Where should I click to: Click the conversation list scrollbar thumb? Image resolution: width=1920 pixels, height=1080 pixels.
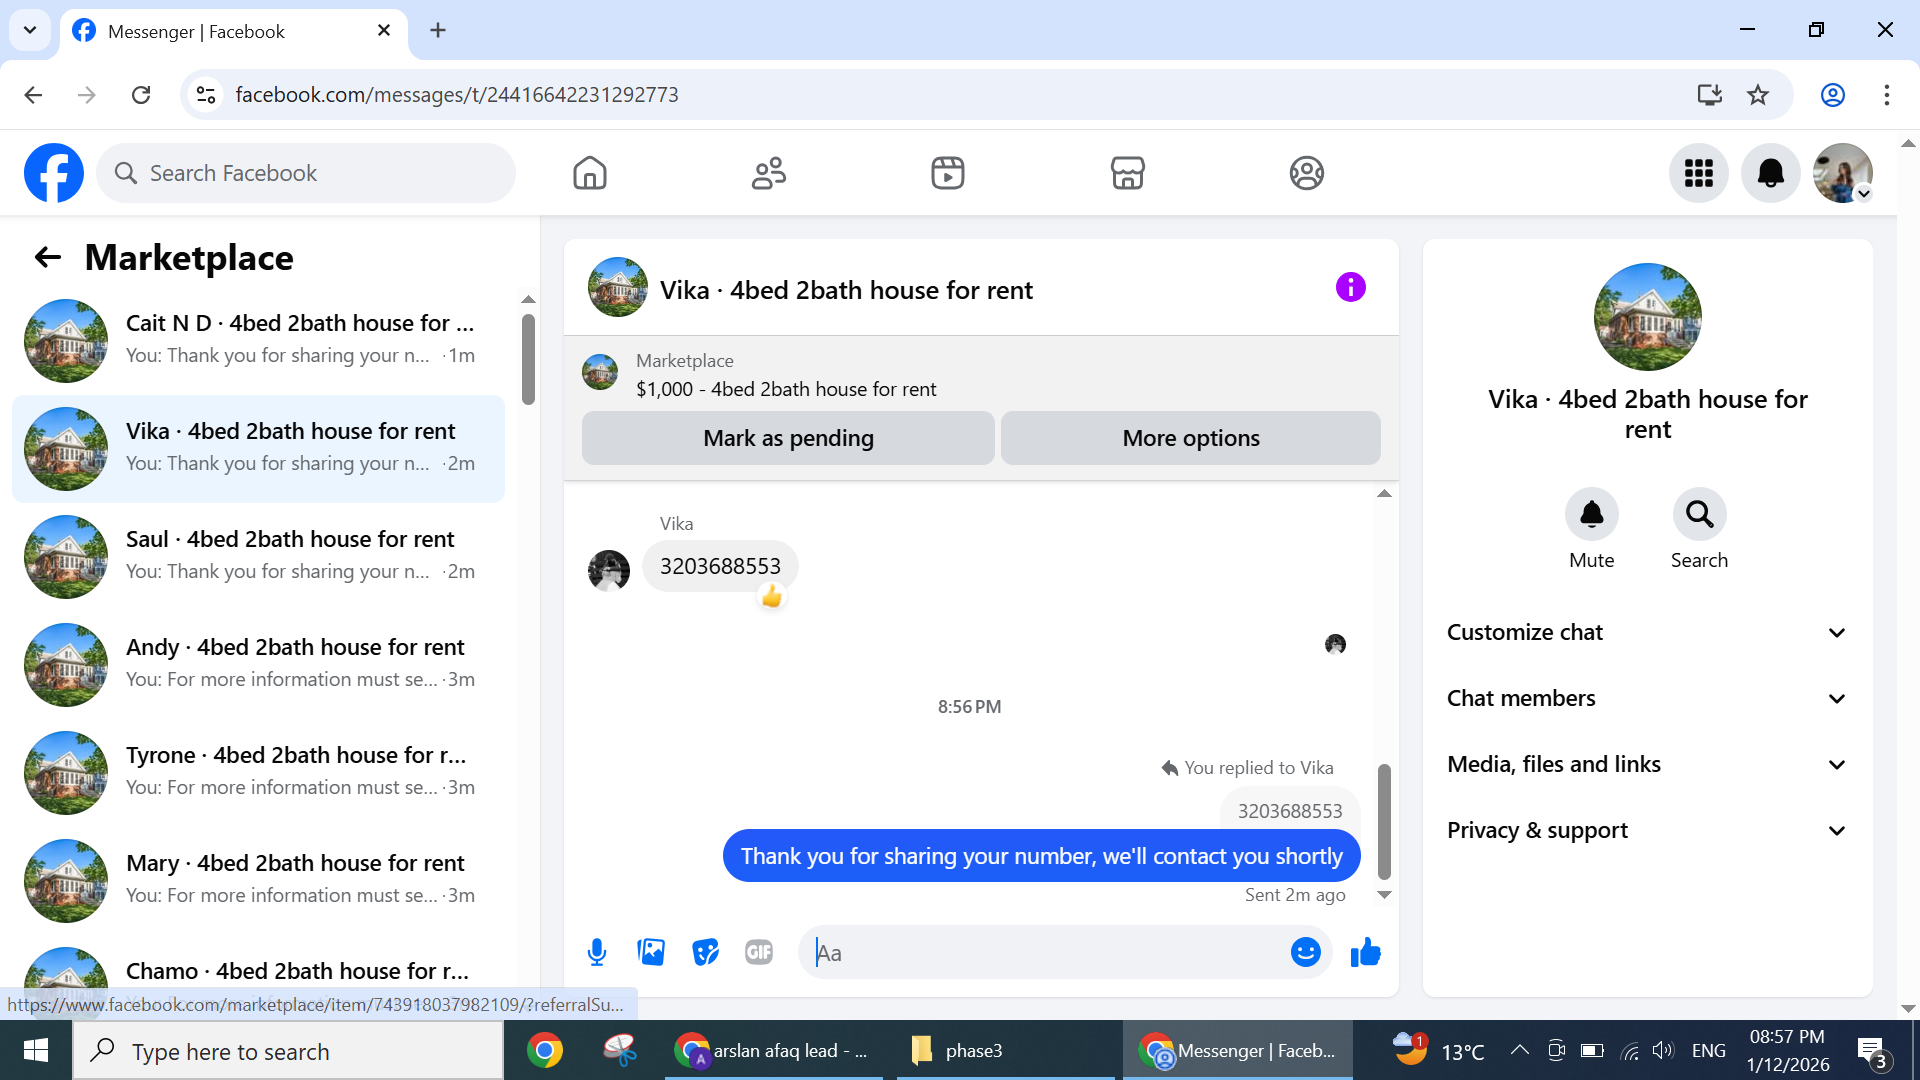click(x=528, y=360)
